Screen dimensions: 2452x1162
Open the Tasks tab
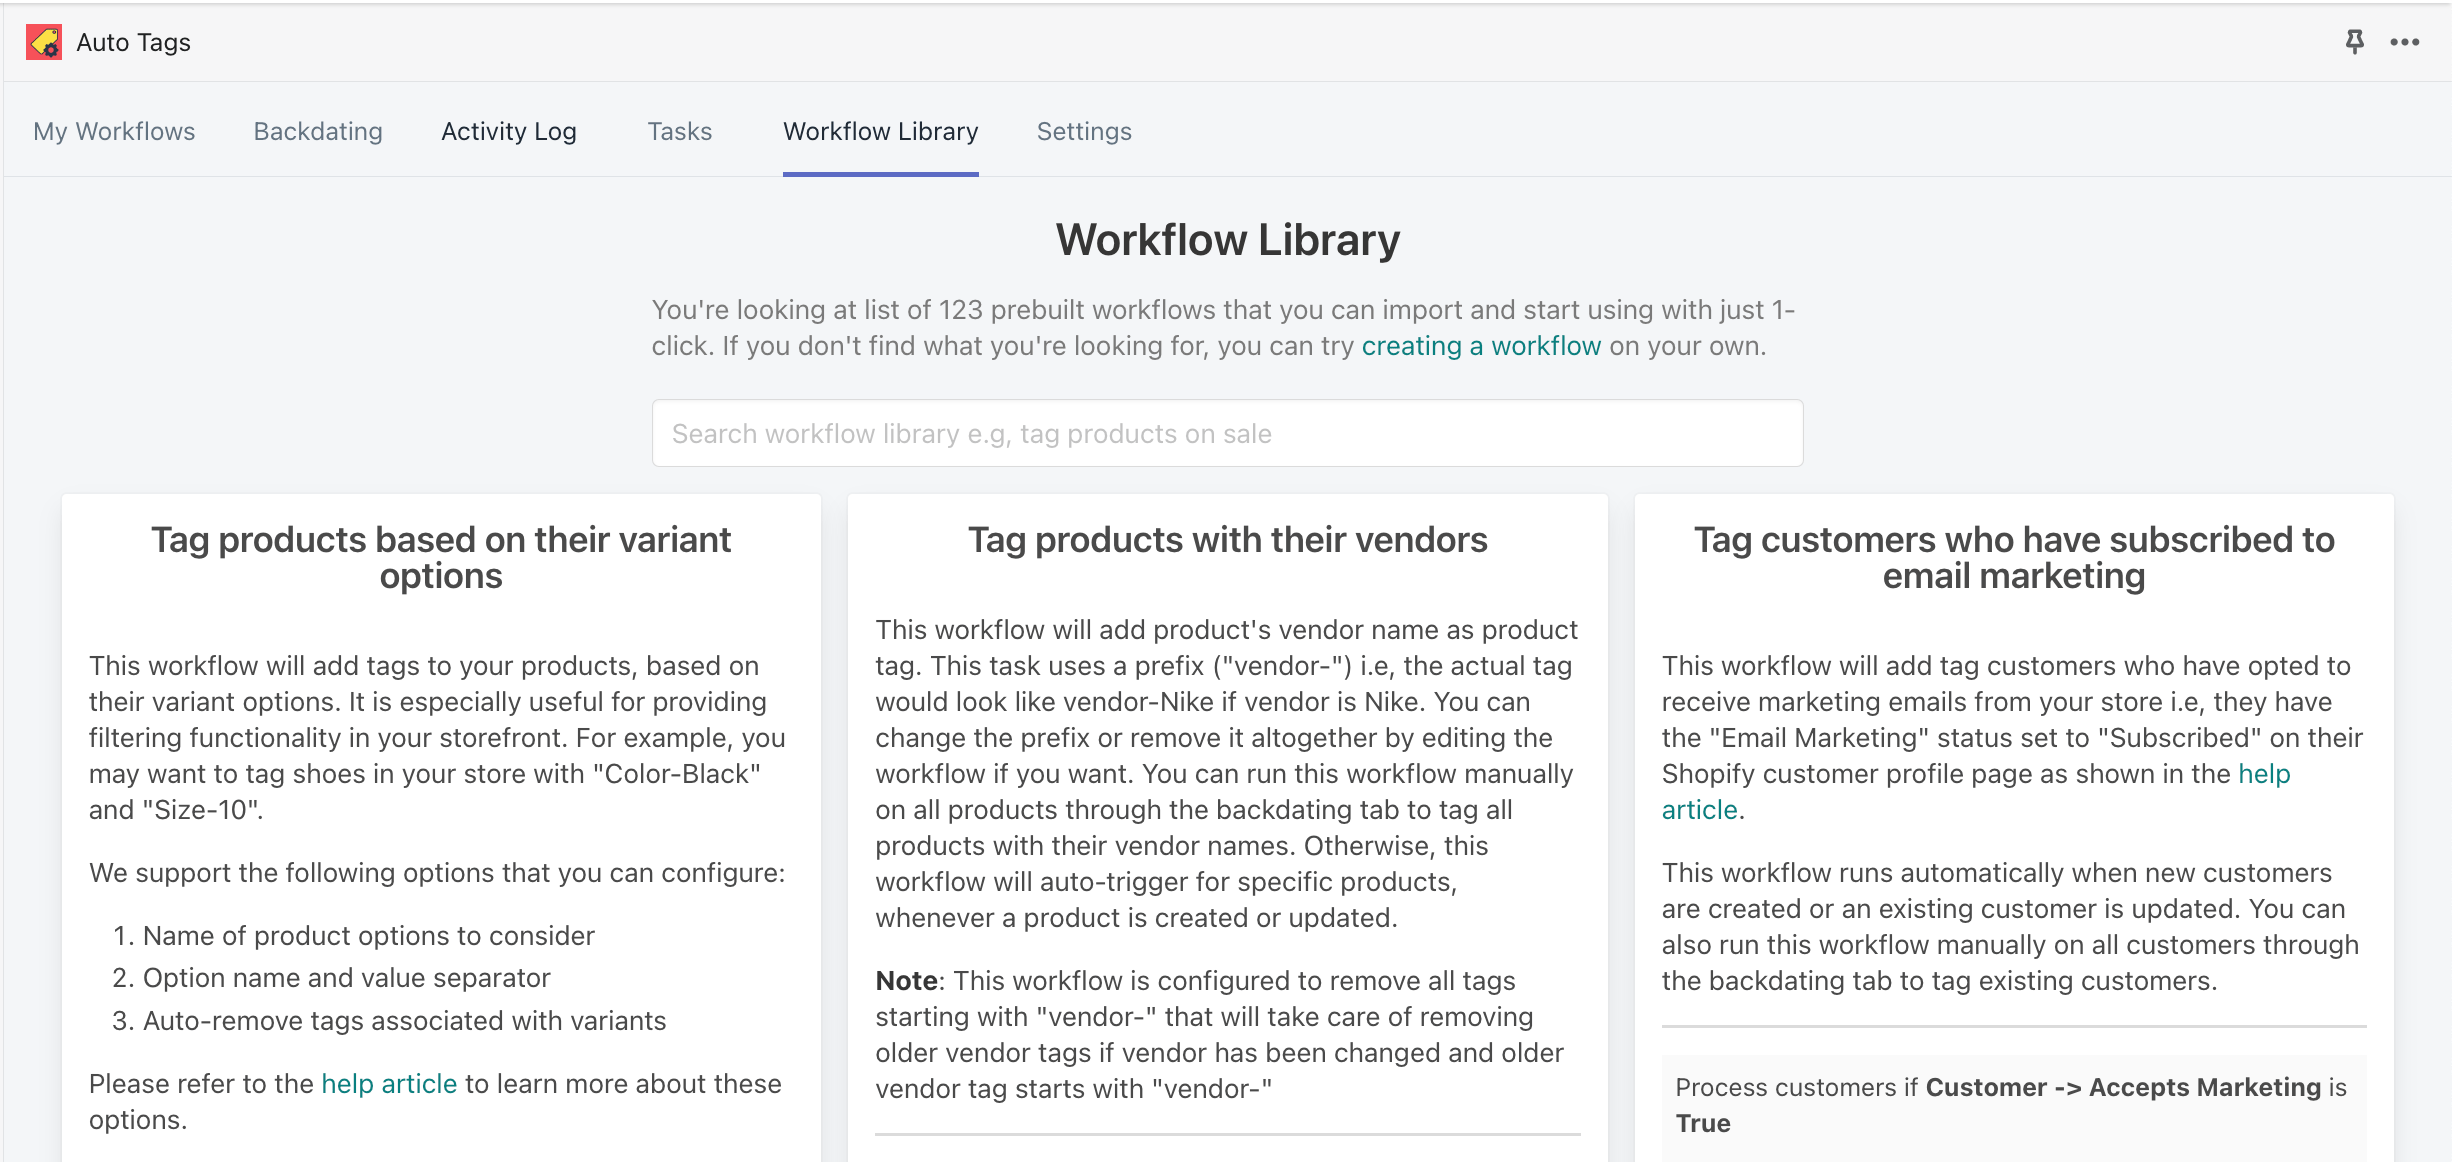click(679, 131)
